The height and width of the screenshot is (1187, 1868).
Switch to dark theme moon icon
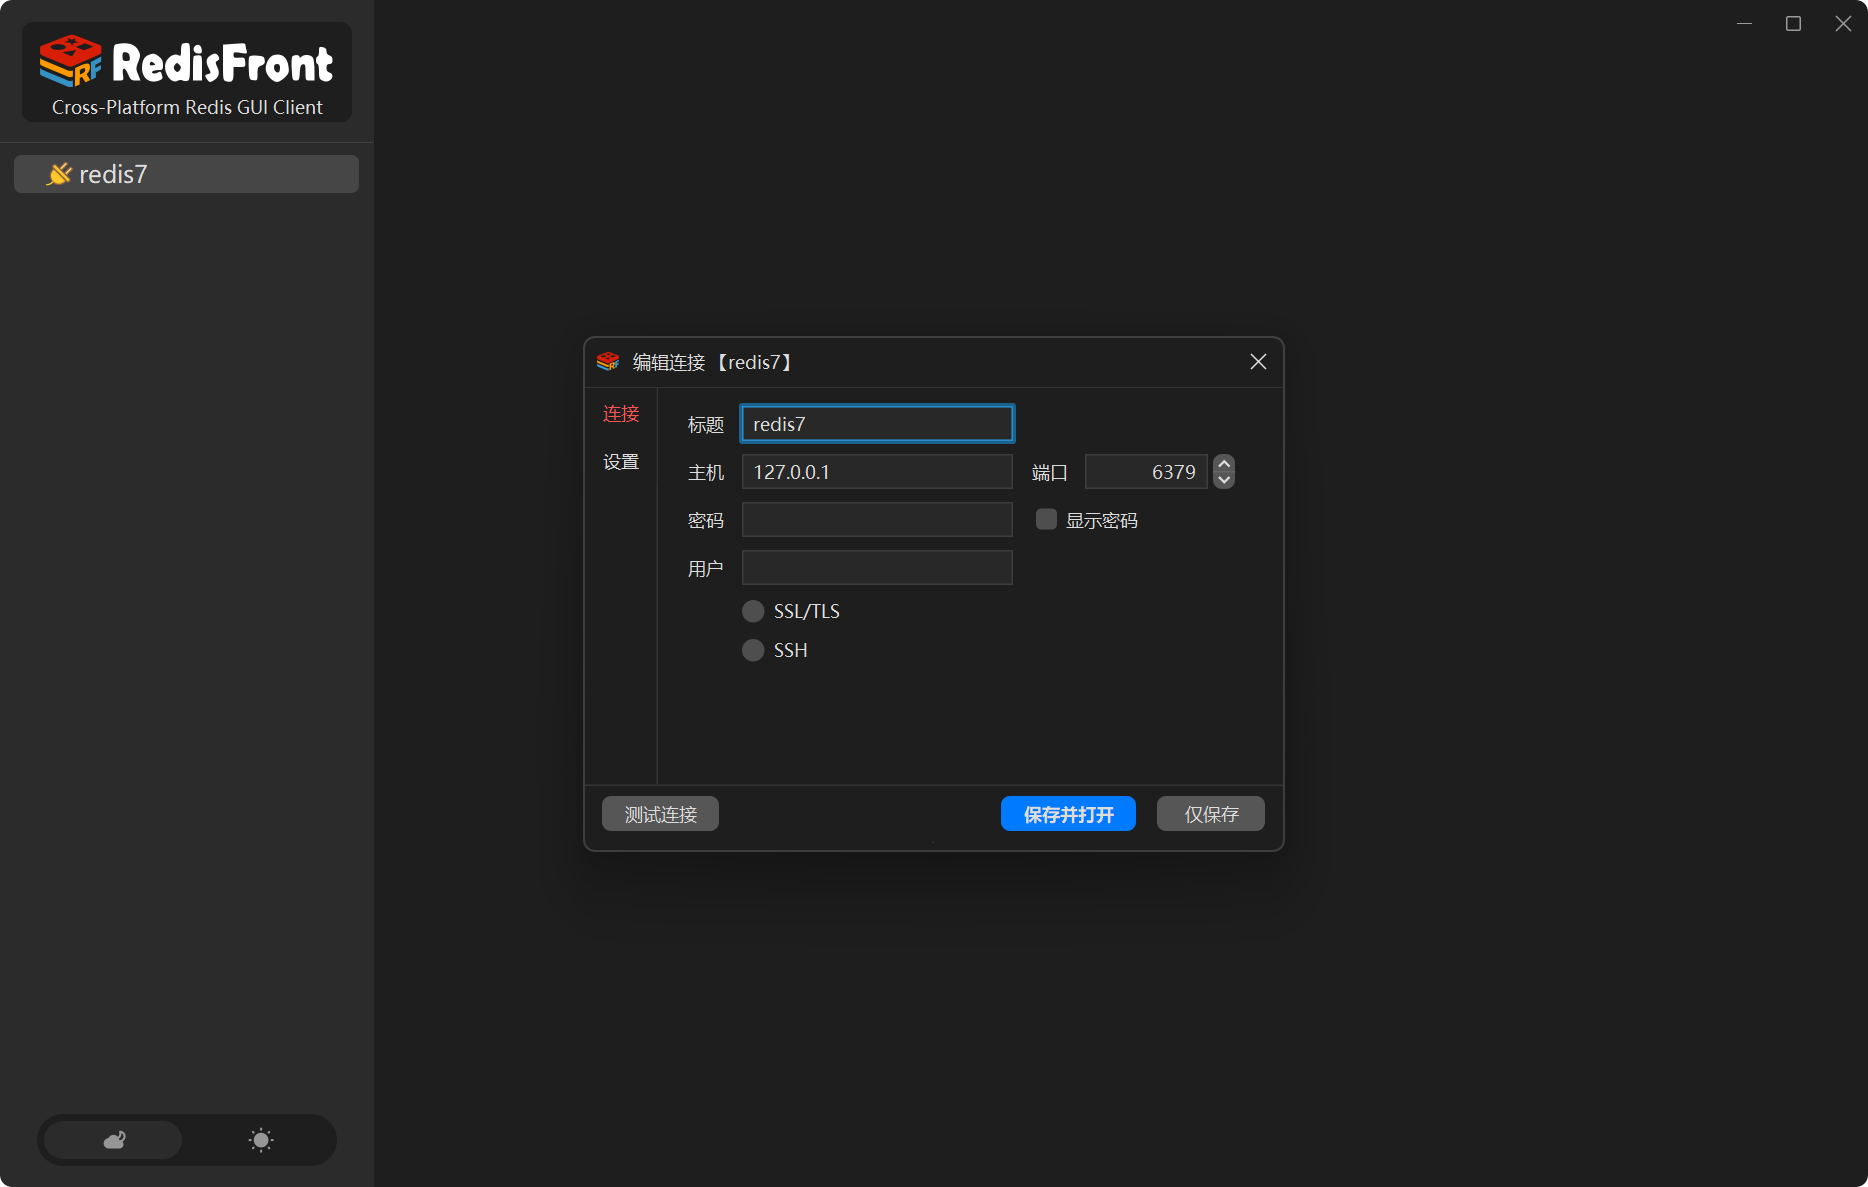click(x=114, y=1140)
